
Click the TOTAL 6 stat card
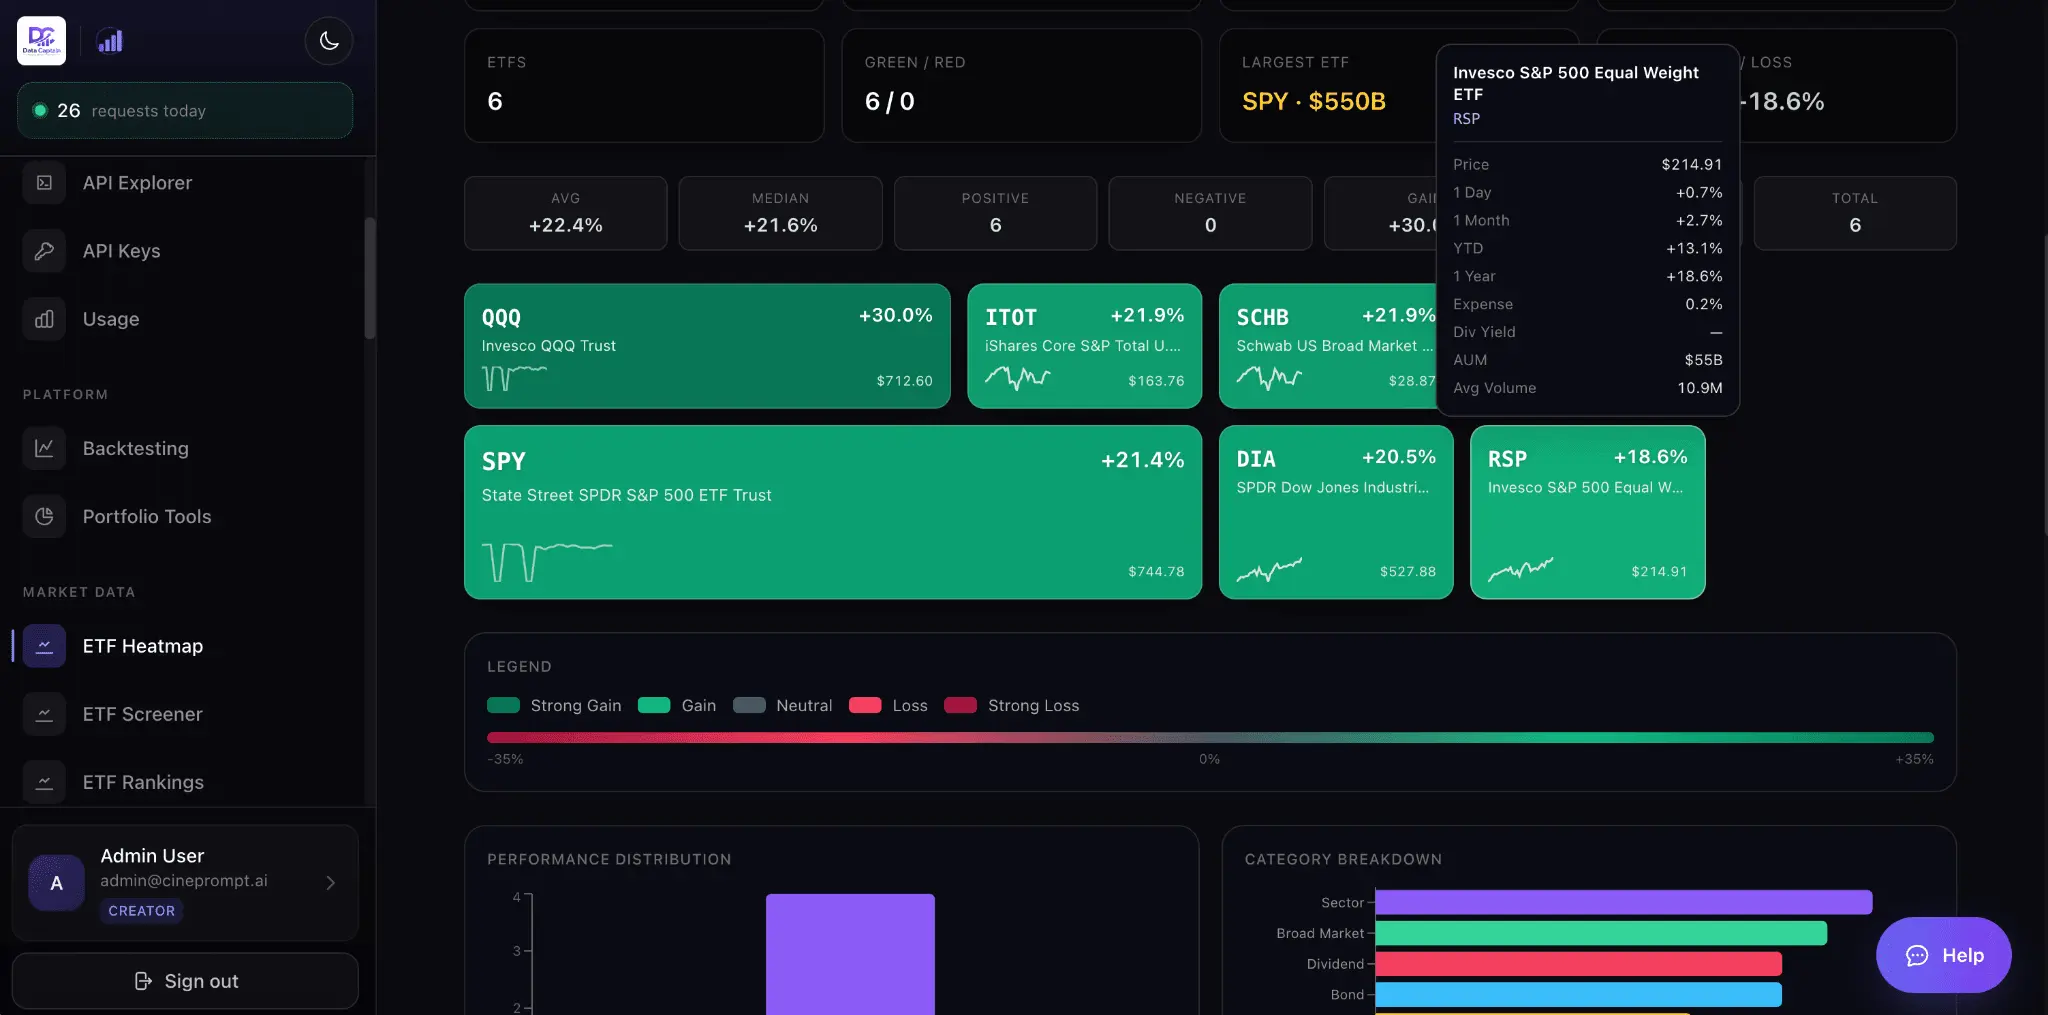click(x=1855, y=213)
